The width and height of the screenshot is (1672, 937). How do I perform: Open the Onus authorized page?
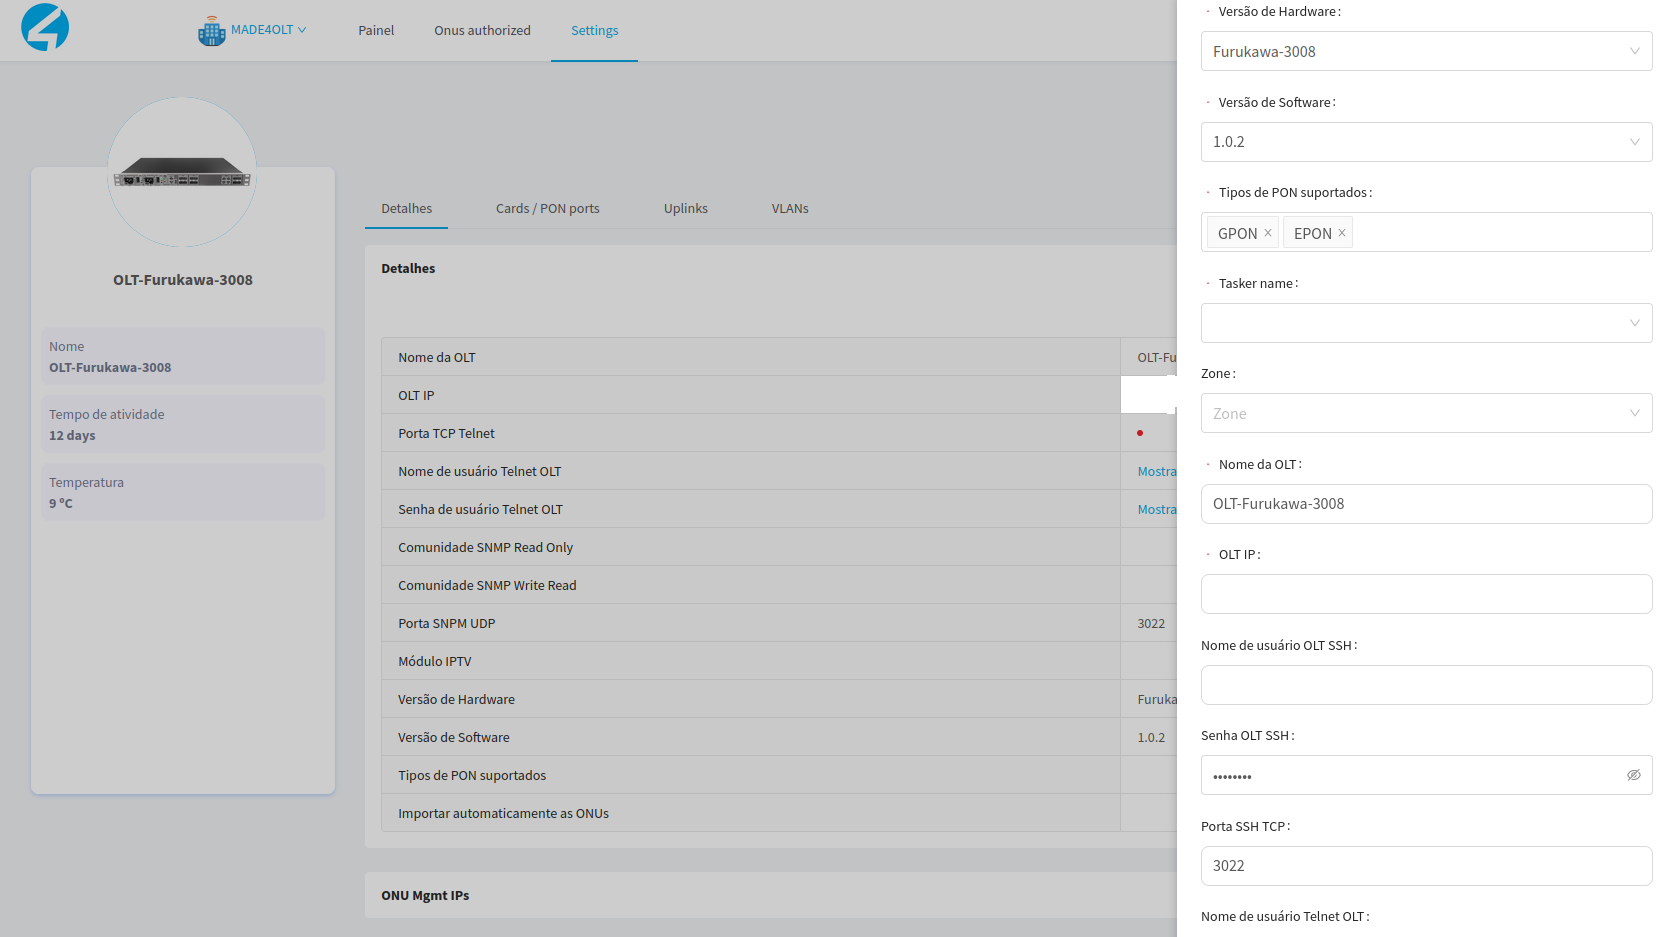tap(482, 31)
